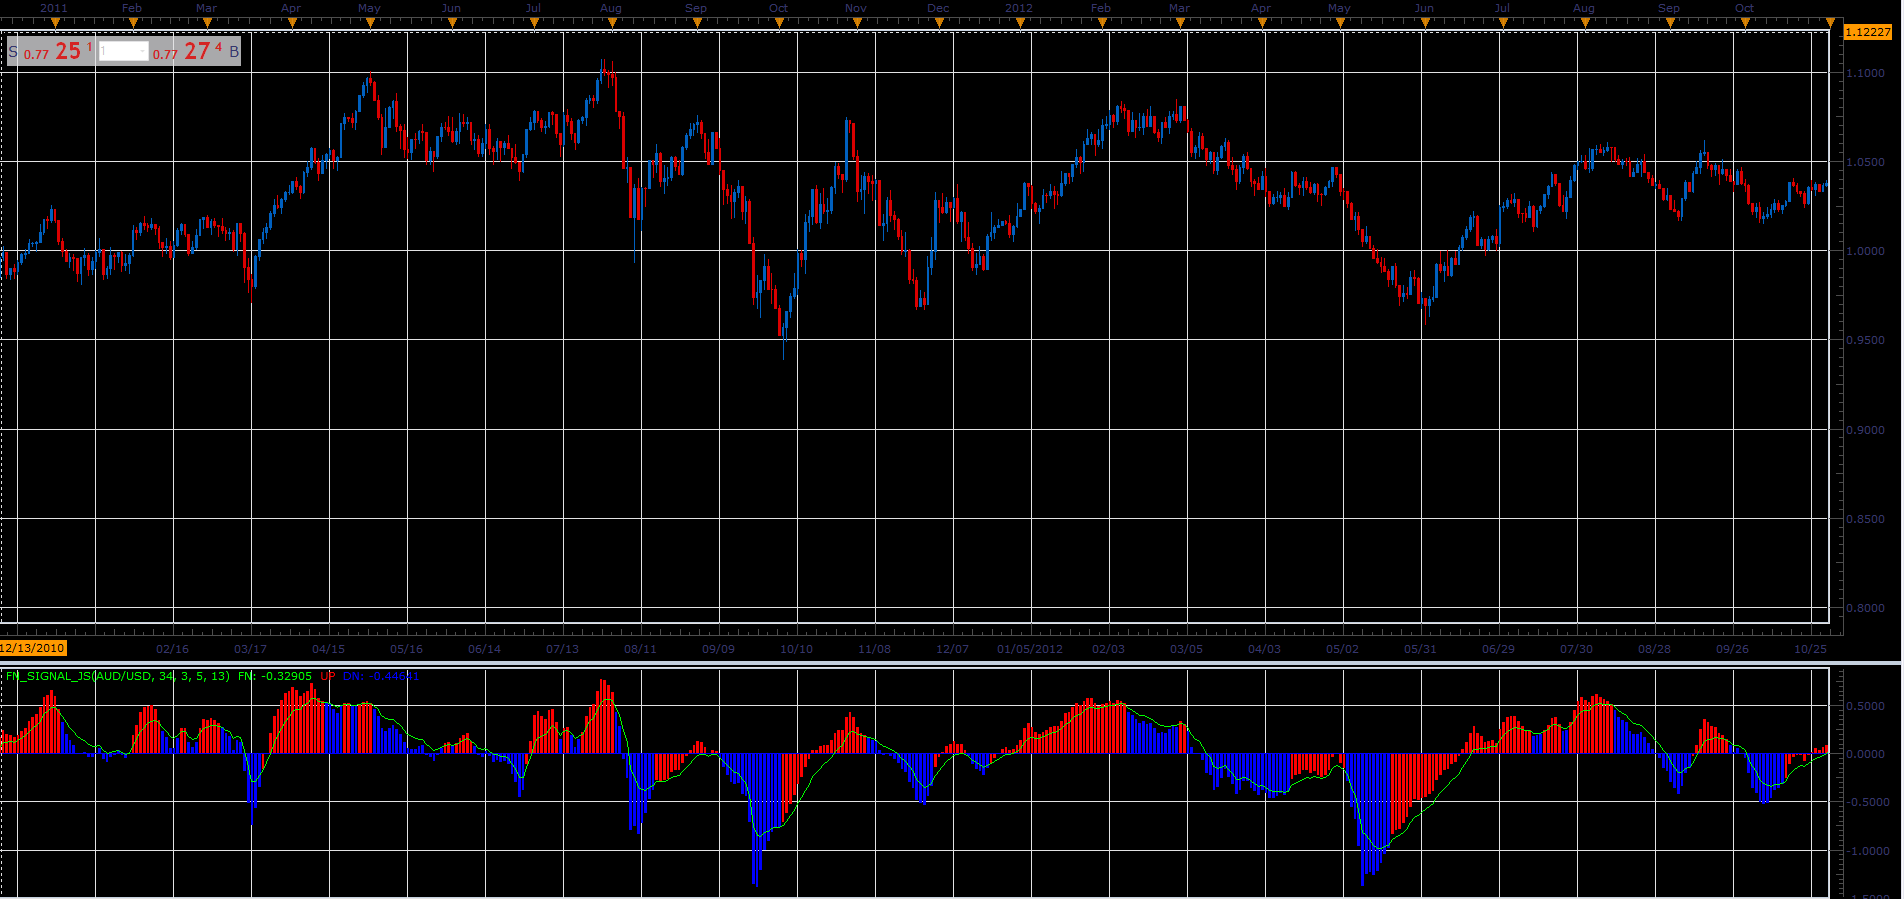The width and height of the screenshot is (1904, 899).
Task: Click the 10/10 date axis label
Action: [796, 649]
